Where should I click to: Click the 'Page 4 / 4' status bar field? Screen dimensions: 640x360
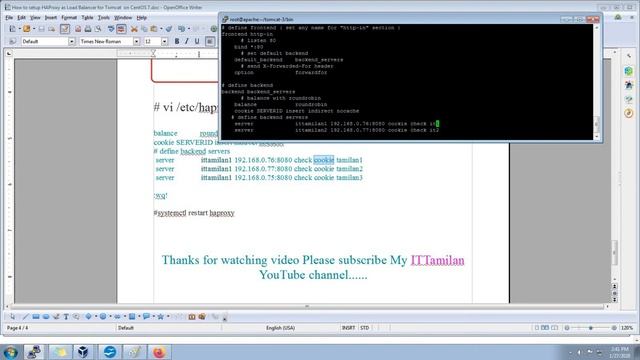18,328
